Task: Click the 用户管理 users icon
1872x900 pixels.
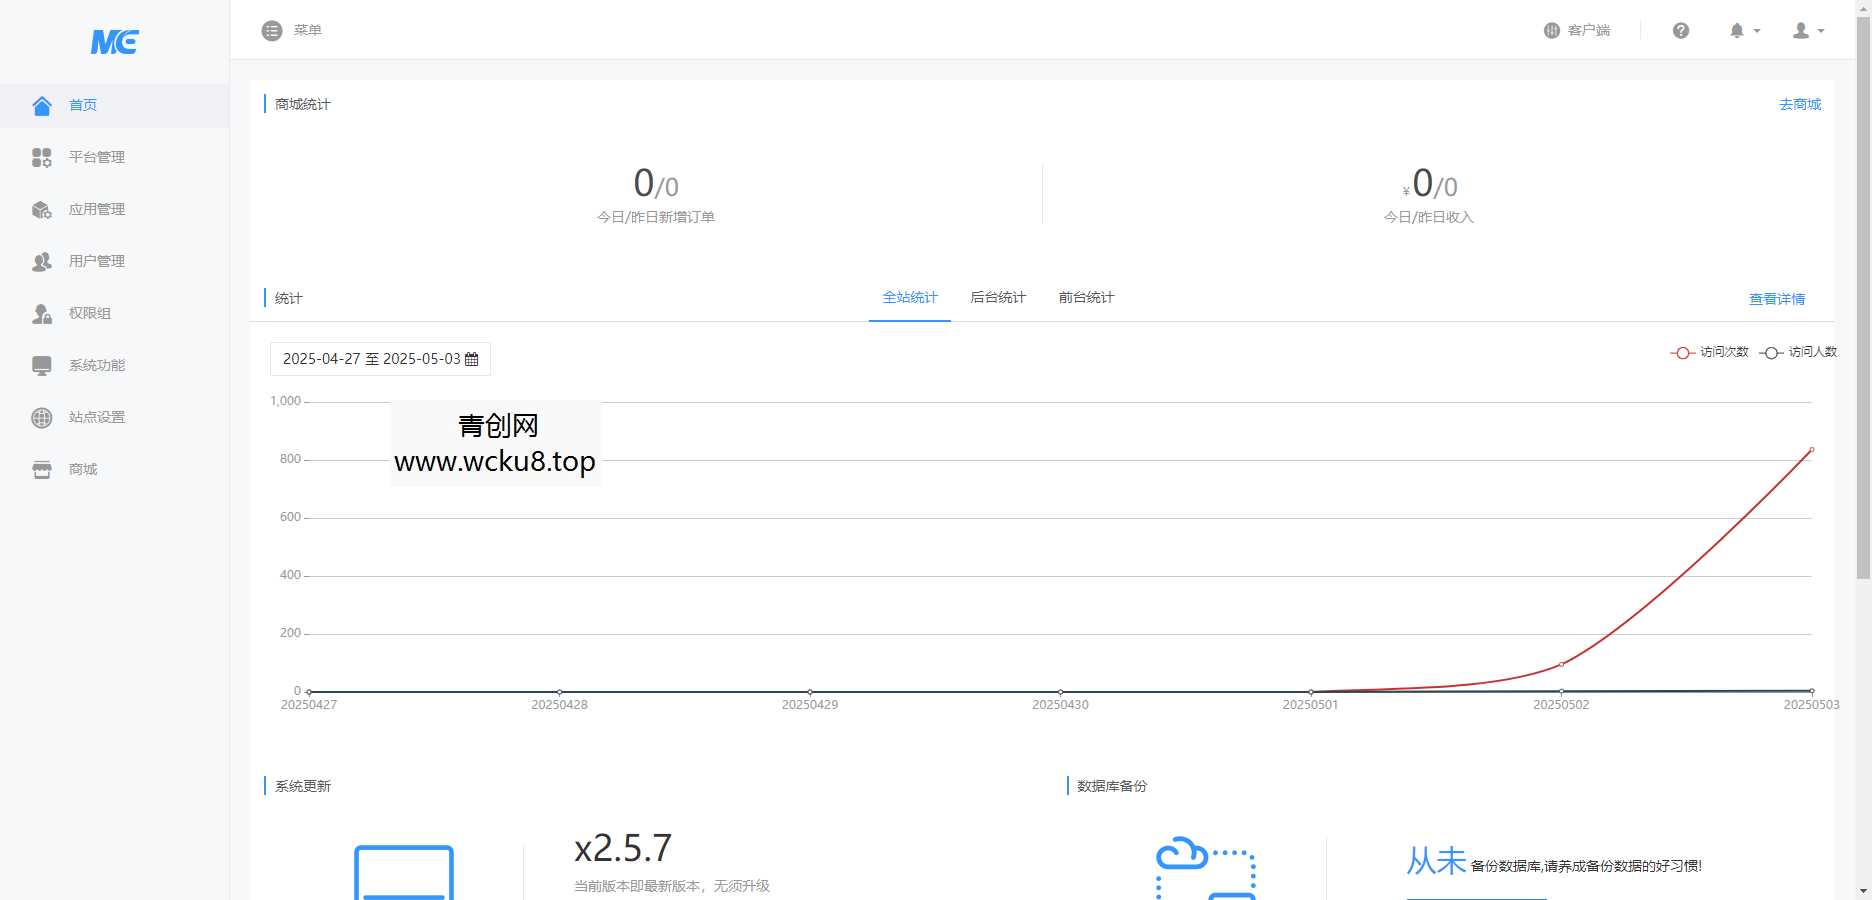Action: [x=42, y=262]
